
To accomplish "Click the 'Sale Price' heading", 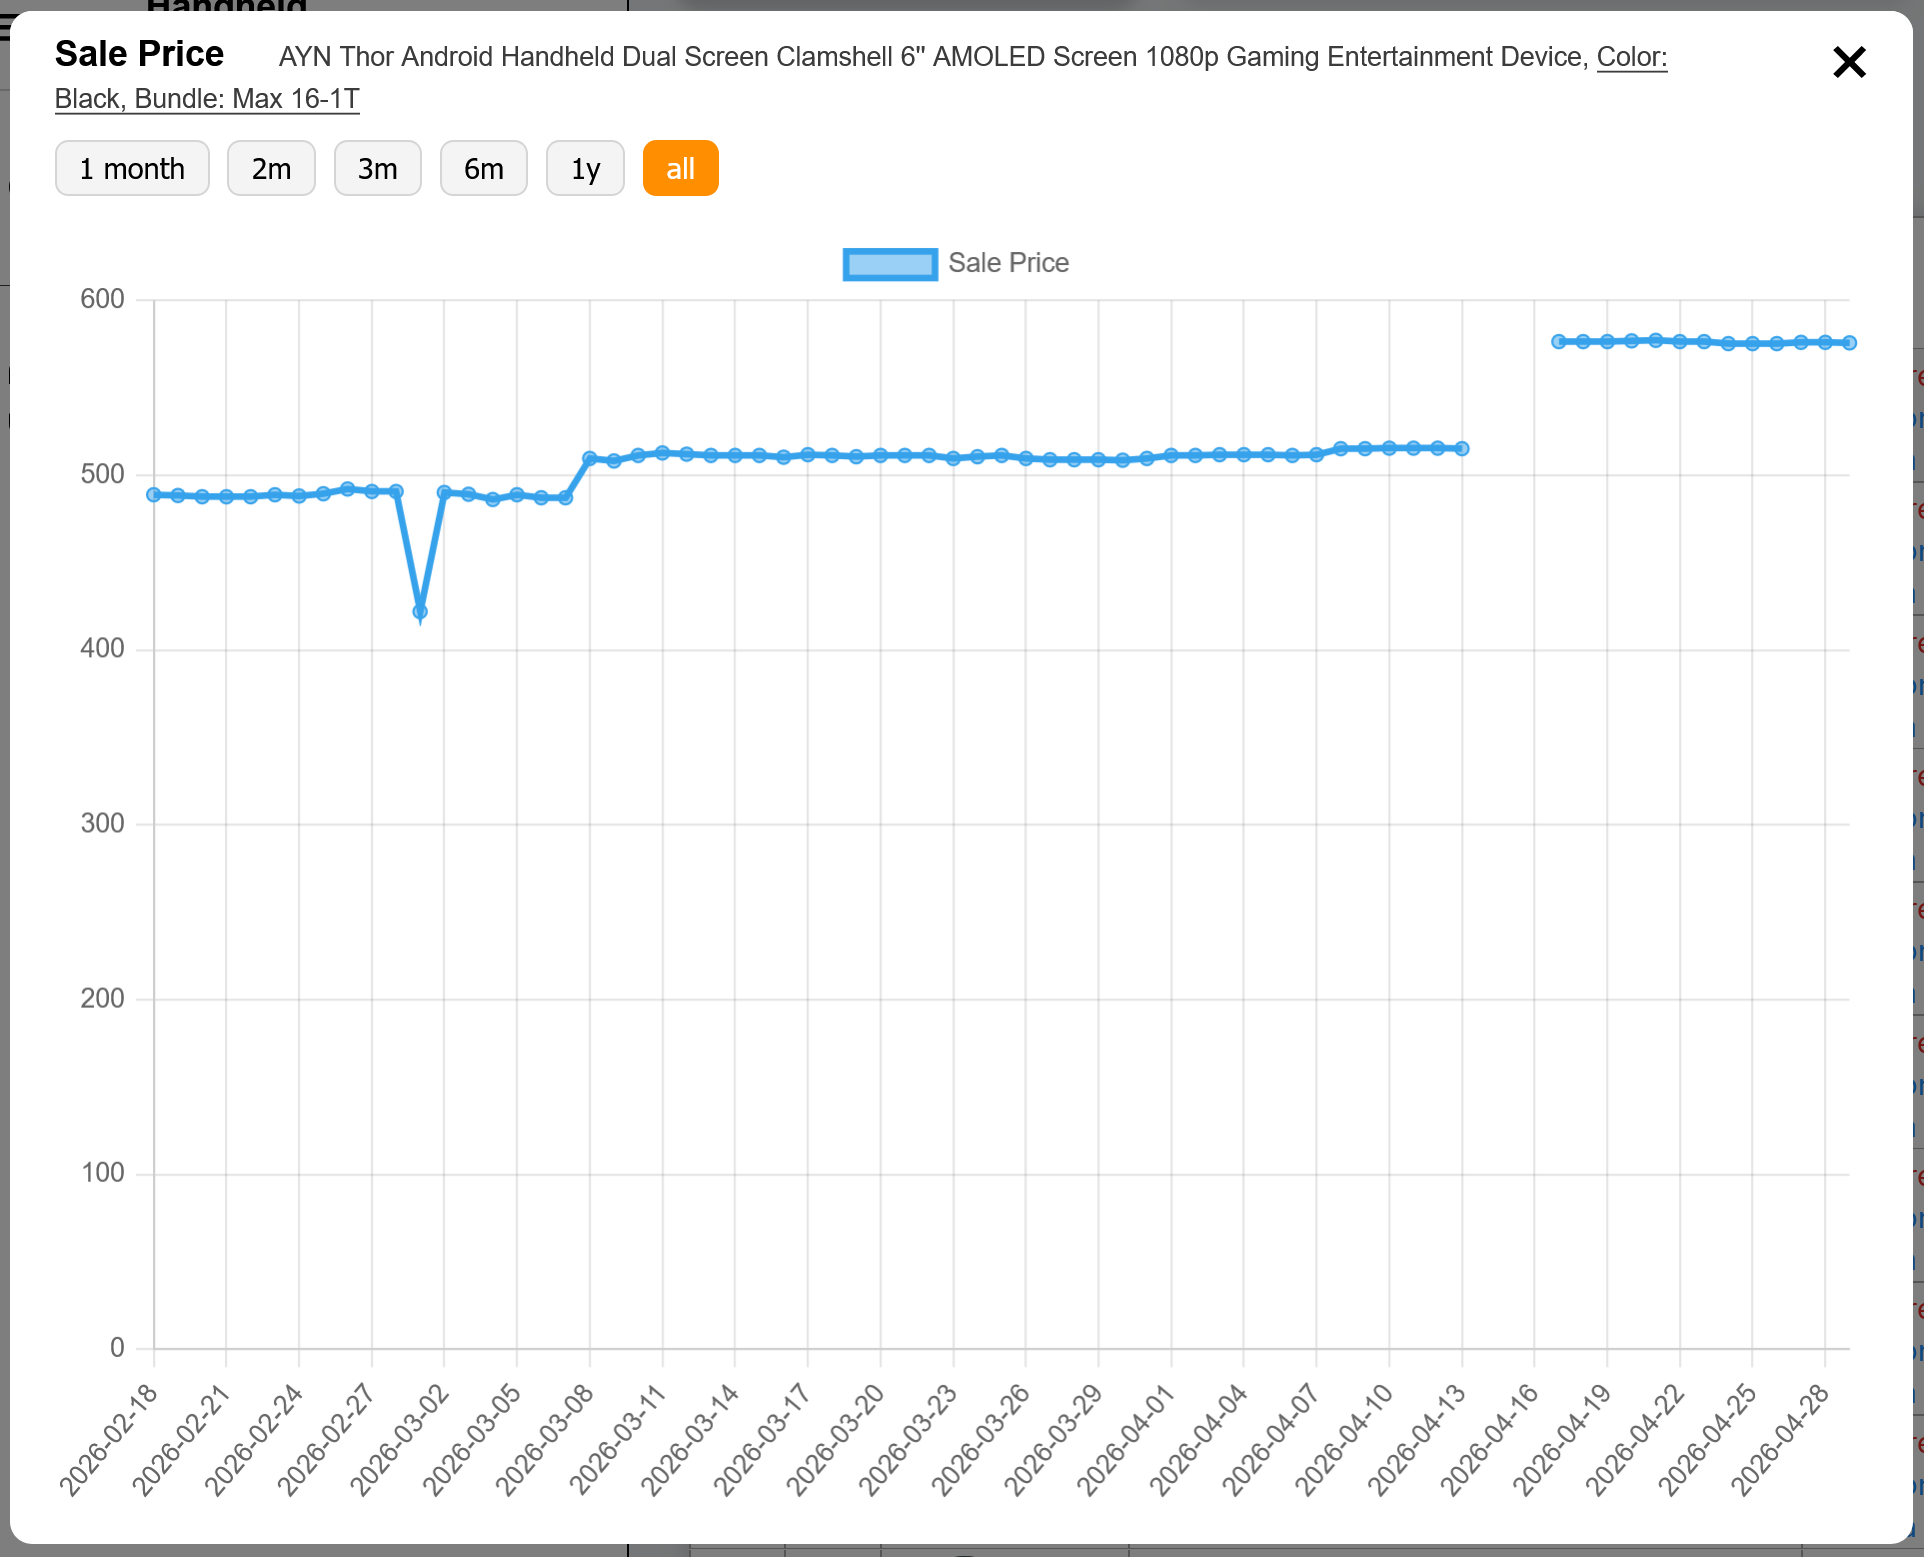I will (x=139, y=54).
